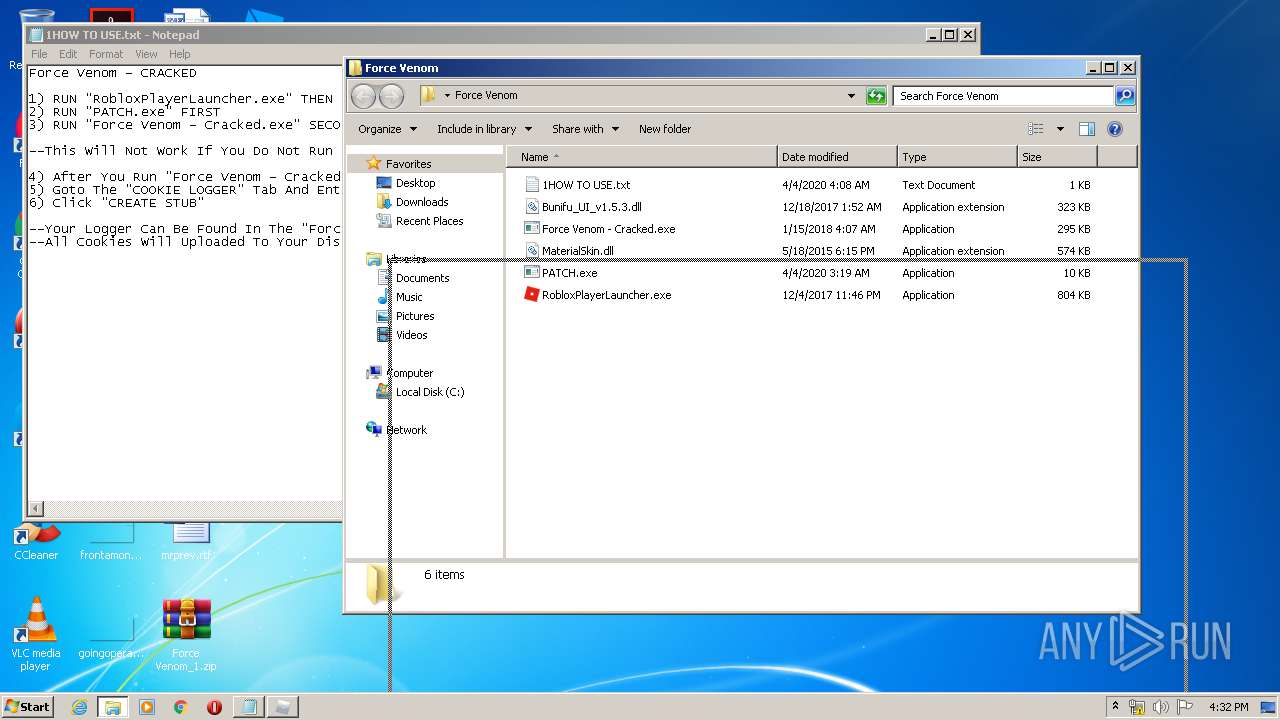The image size is (1280, 720).
Task: Click the volume speaker tray icon
Action: point(1161,707)
